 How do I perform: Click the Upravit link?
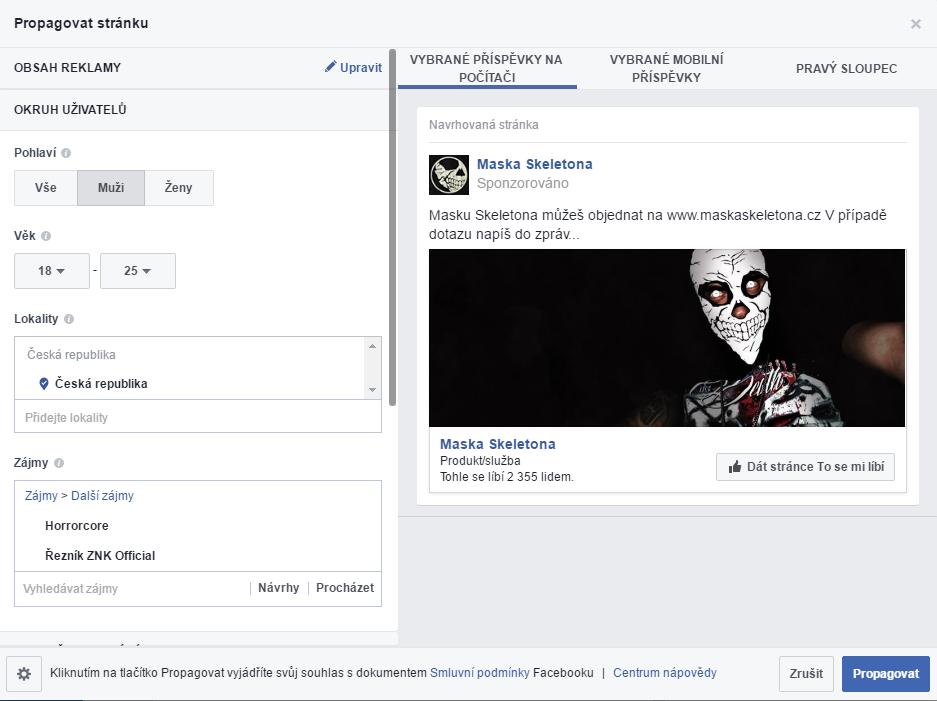360,68
